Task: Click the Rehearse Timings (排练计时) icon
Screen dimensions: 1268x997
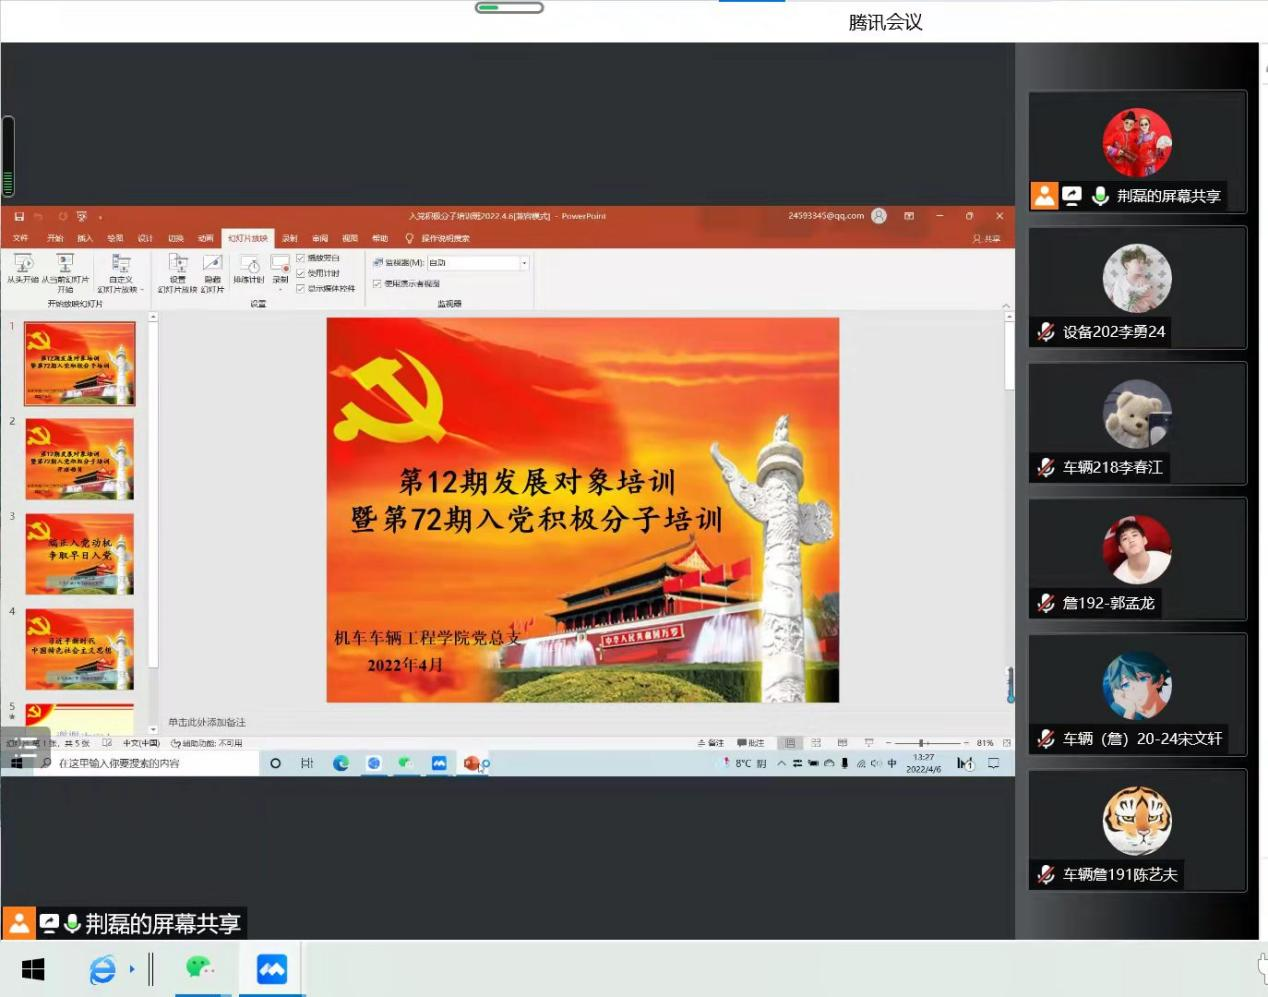Action: (x=249, y=265)
